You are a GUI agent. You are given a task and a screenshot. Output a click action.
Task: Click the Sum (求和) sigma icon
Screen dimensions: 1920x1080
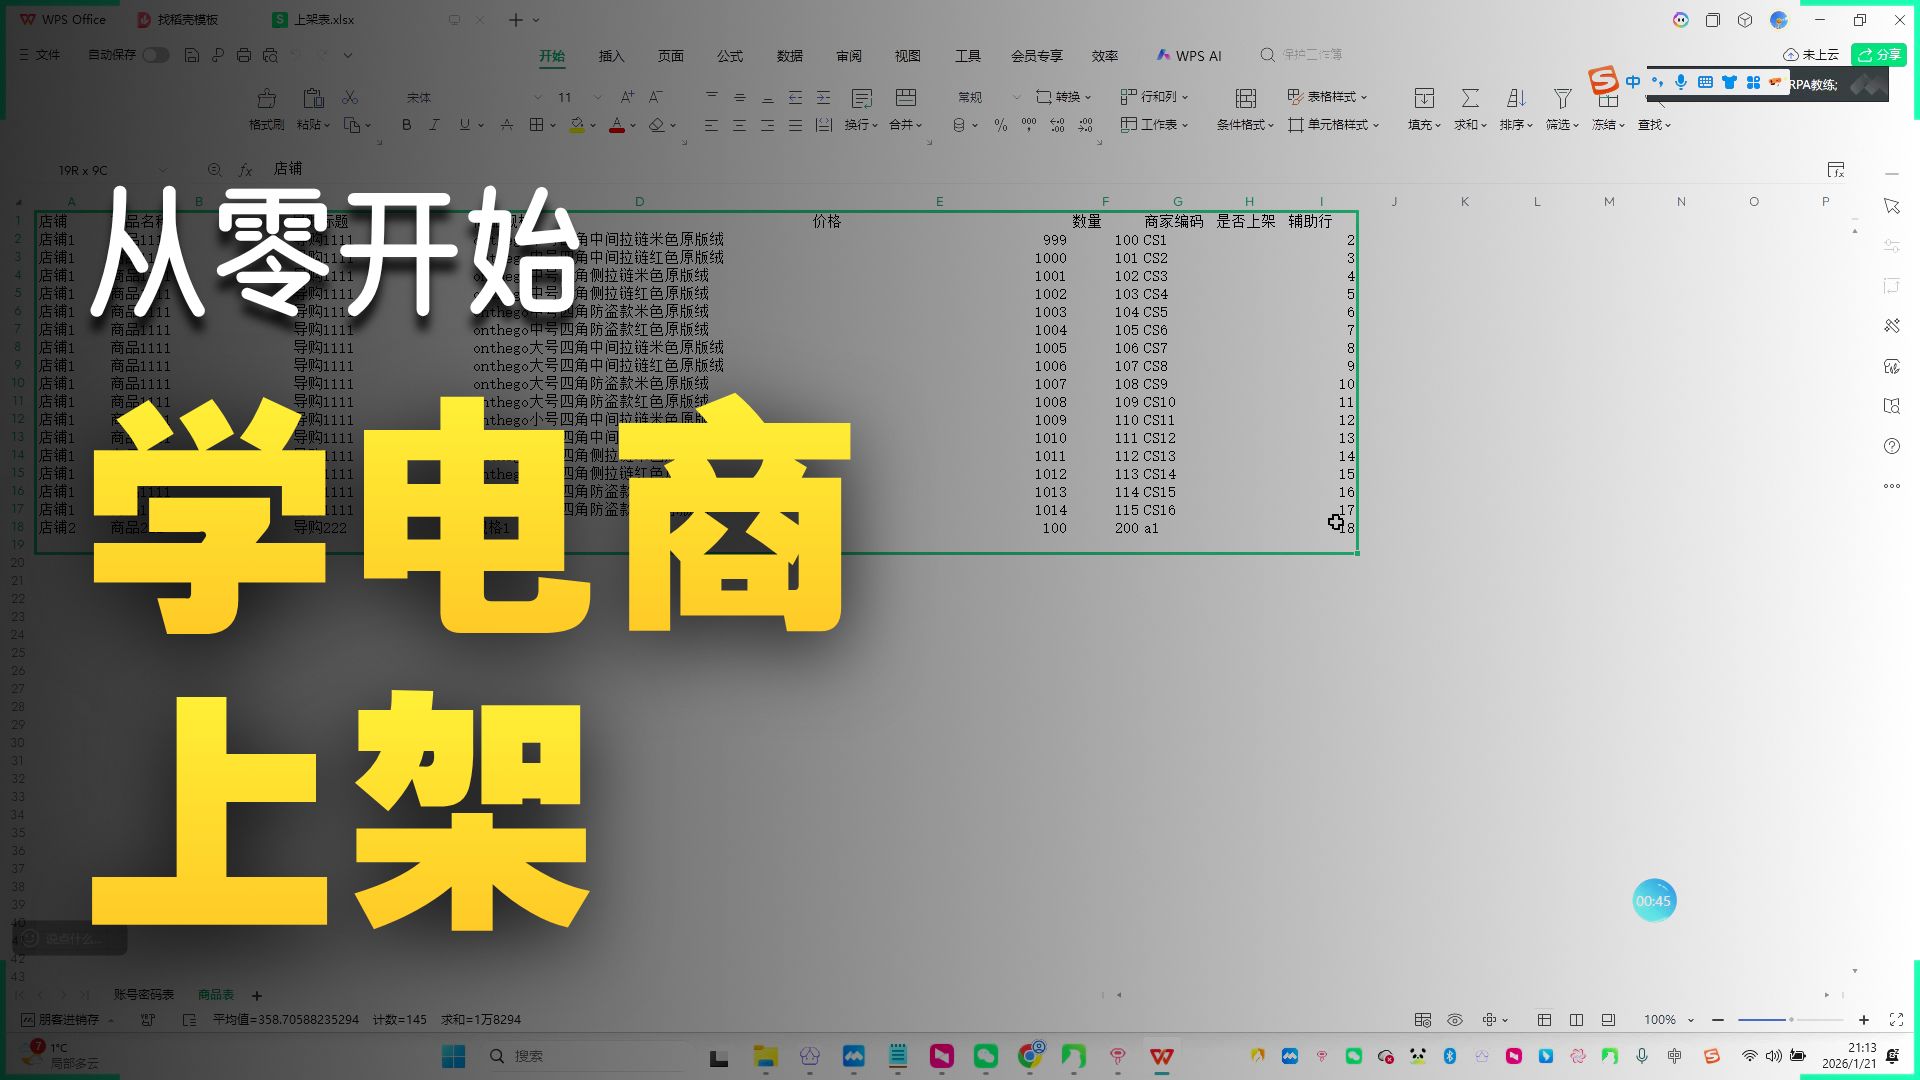pos(1469,98)
